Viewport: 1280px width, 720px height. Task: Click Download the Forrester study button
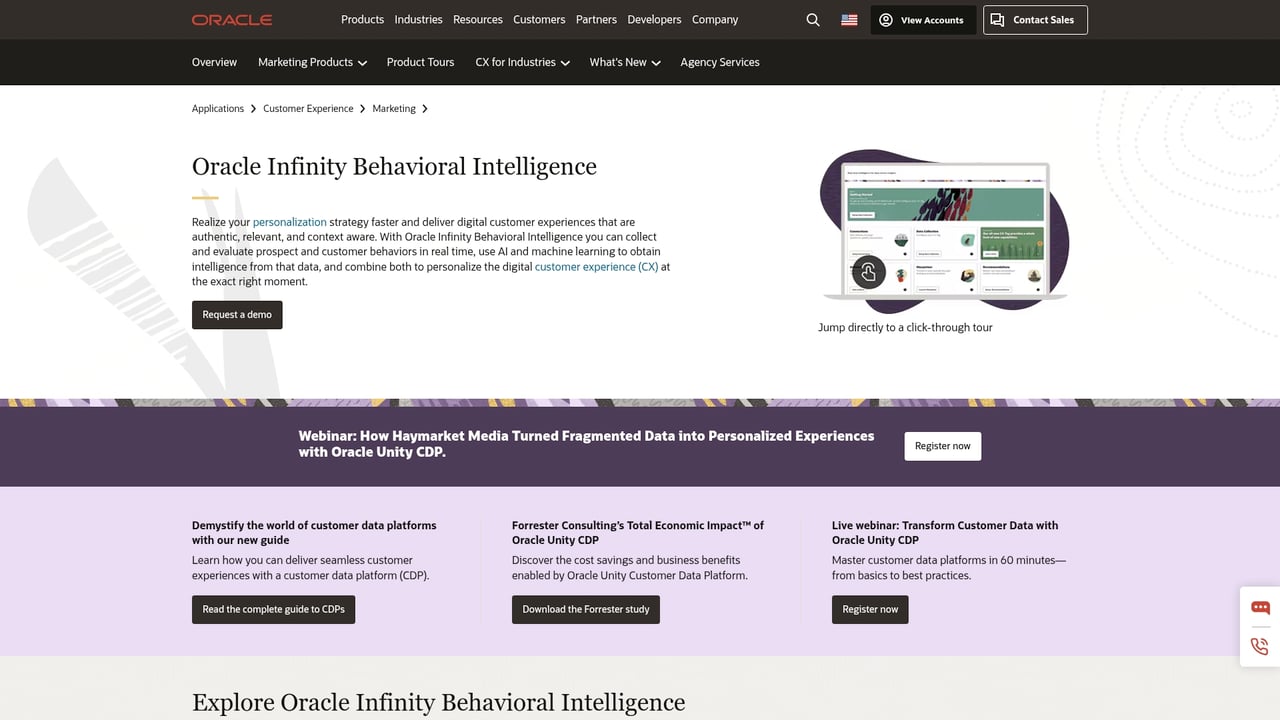585,609
